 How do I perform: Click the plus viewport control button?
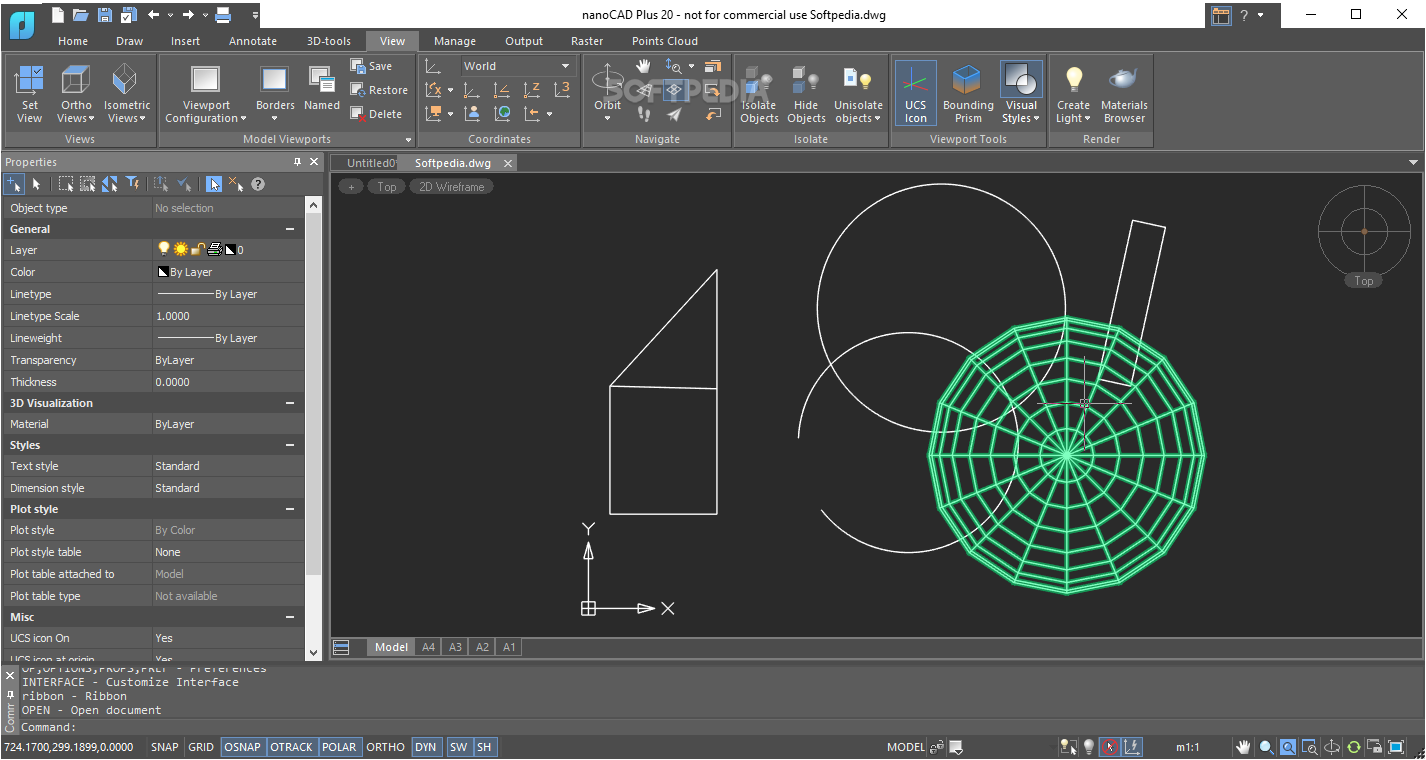tap(351, 187)
